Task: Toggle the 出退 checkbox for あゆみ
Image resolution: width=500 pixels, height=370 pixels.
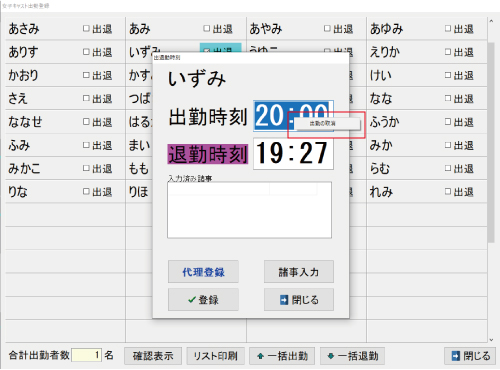Action: (448, 29)
